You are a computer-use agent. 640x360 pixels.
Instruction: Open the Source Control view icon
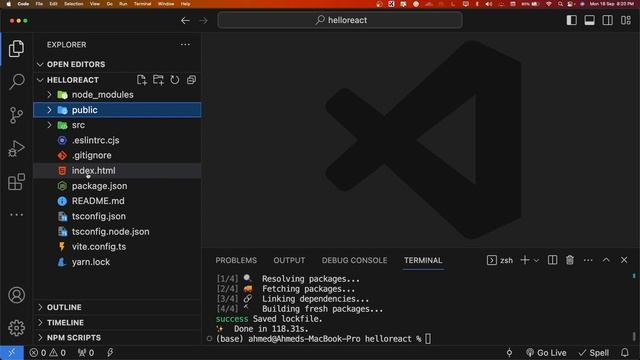16,115
